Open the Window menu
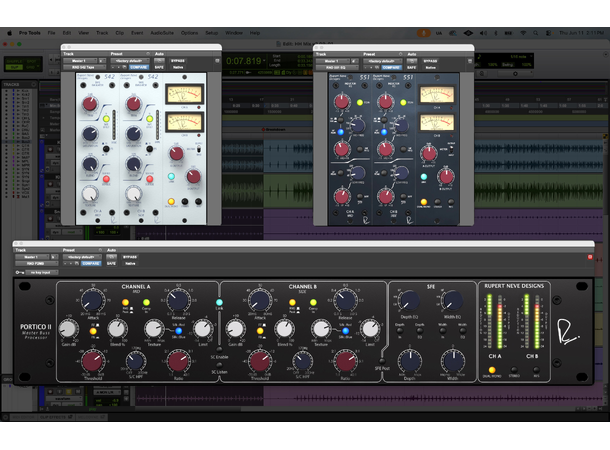Screen dimensions: 610x450 (234, 33)
